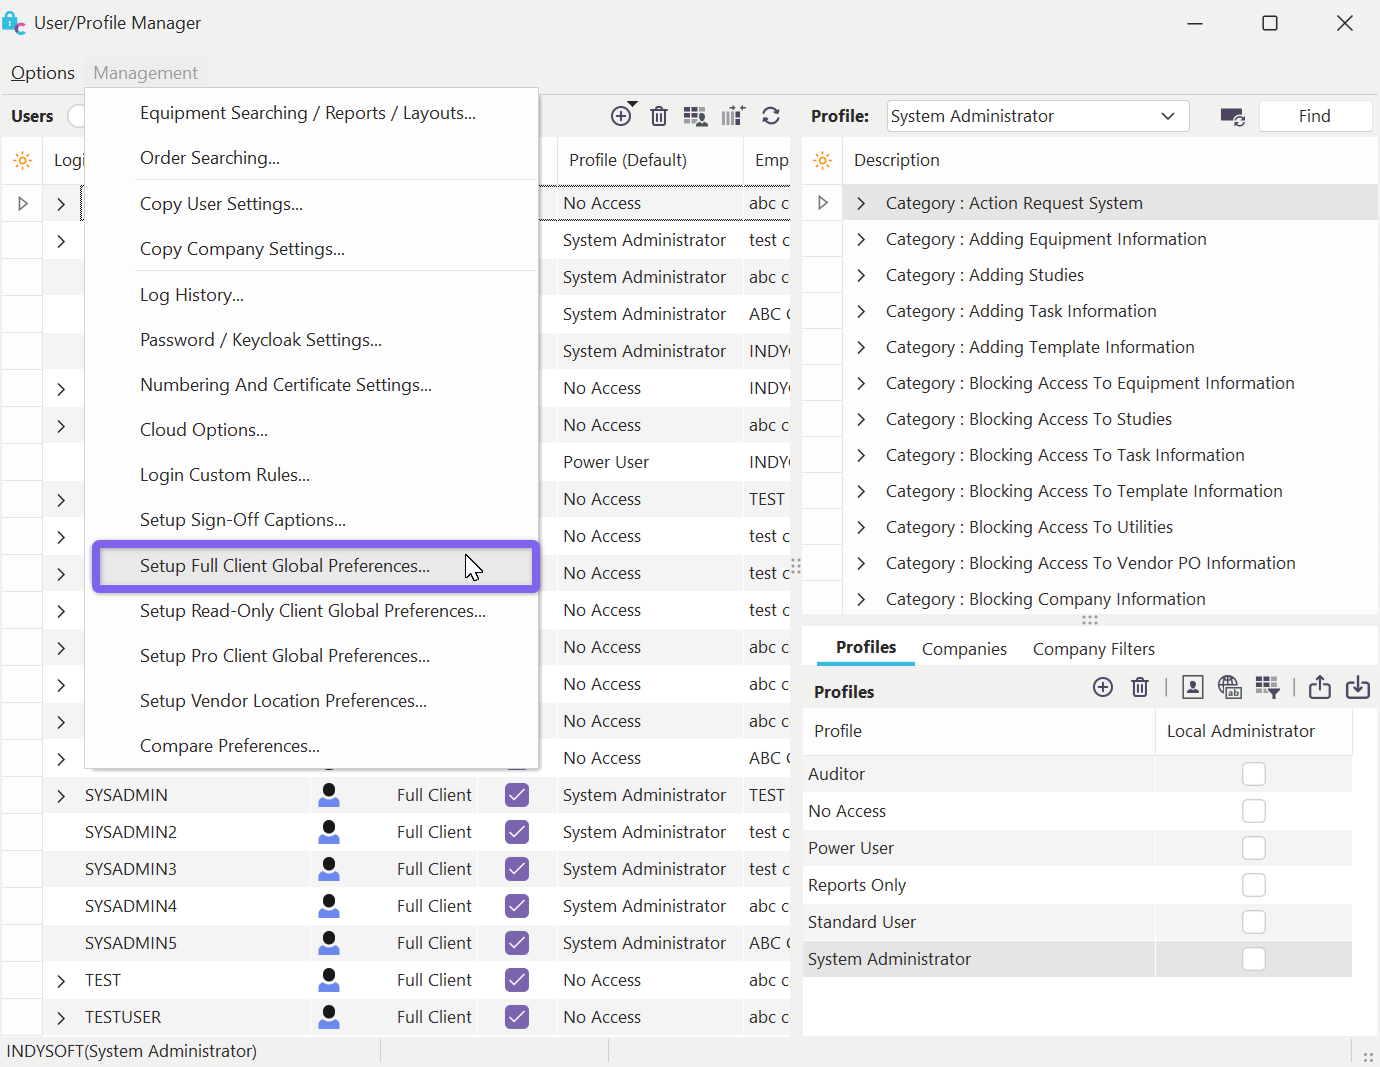Choose Copy User Settings from menu
The height and width of the screenshot is (1067, 1380).
pyautogui.click(x=221, y=204)
